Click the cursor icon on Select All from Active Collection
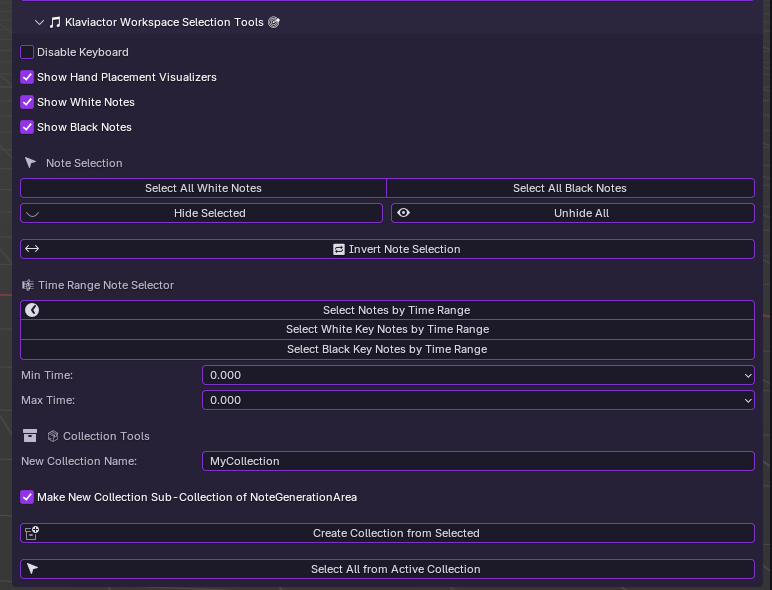The width and height of the screenshot is (772, 590). (32, 569)
